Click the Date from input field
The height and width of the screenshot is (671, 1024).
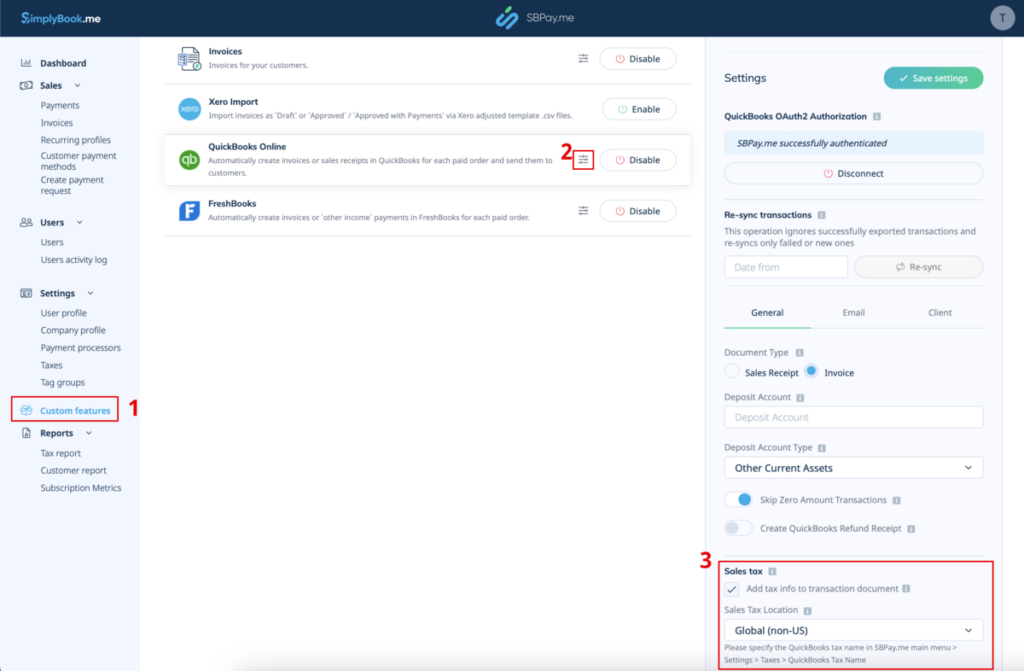(x=786, y=266)
